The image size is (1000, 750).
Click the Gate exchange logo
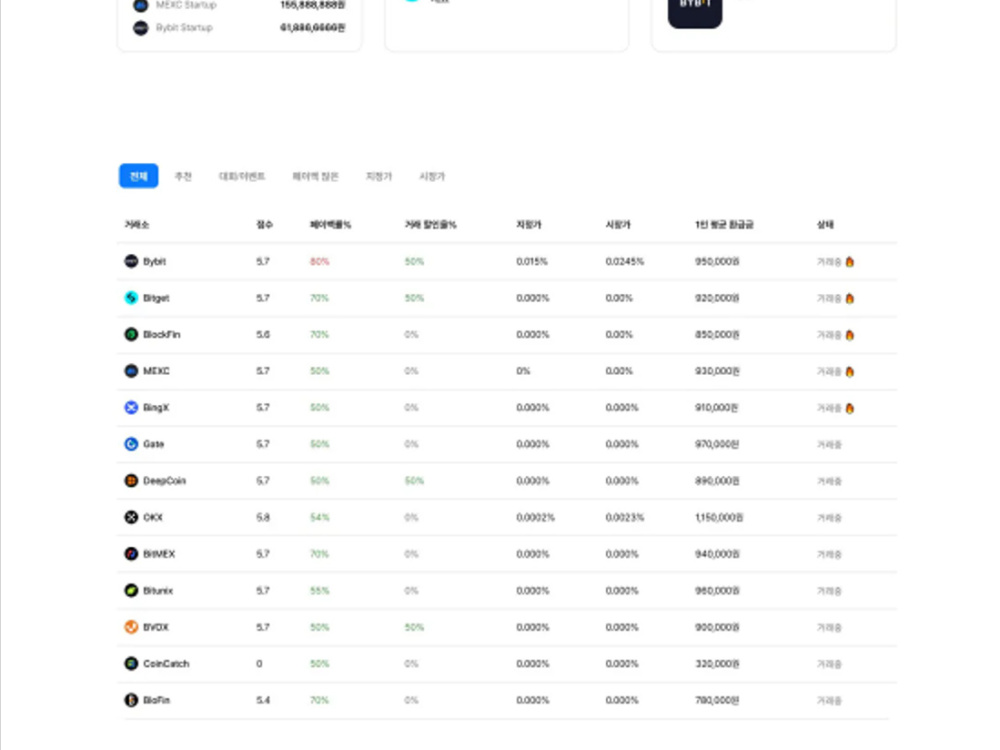pos(131,444)
